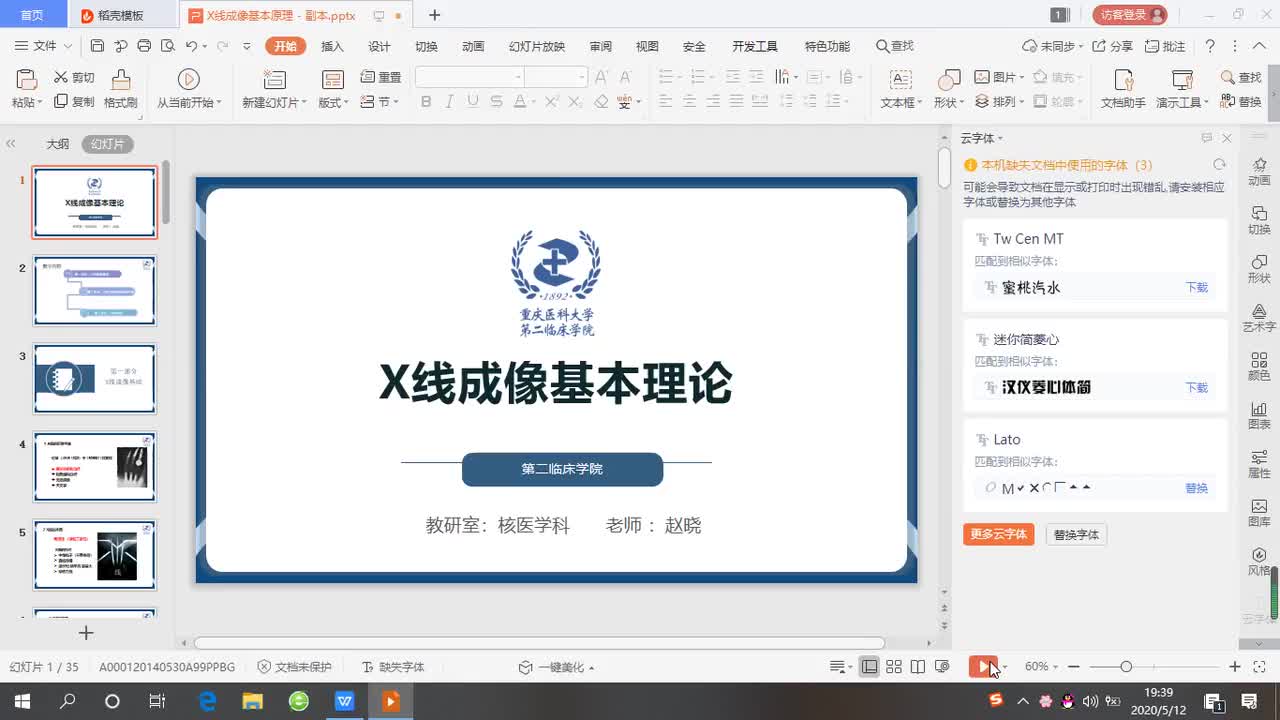Viewport: 1280px width, 720px height.
Task: Switch to Reading view in status bar
Action: 918,667
